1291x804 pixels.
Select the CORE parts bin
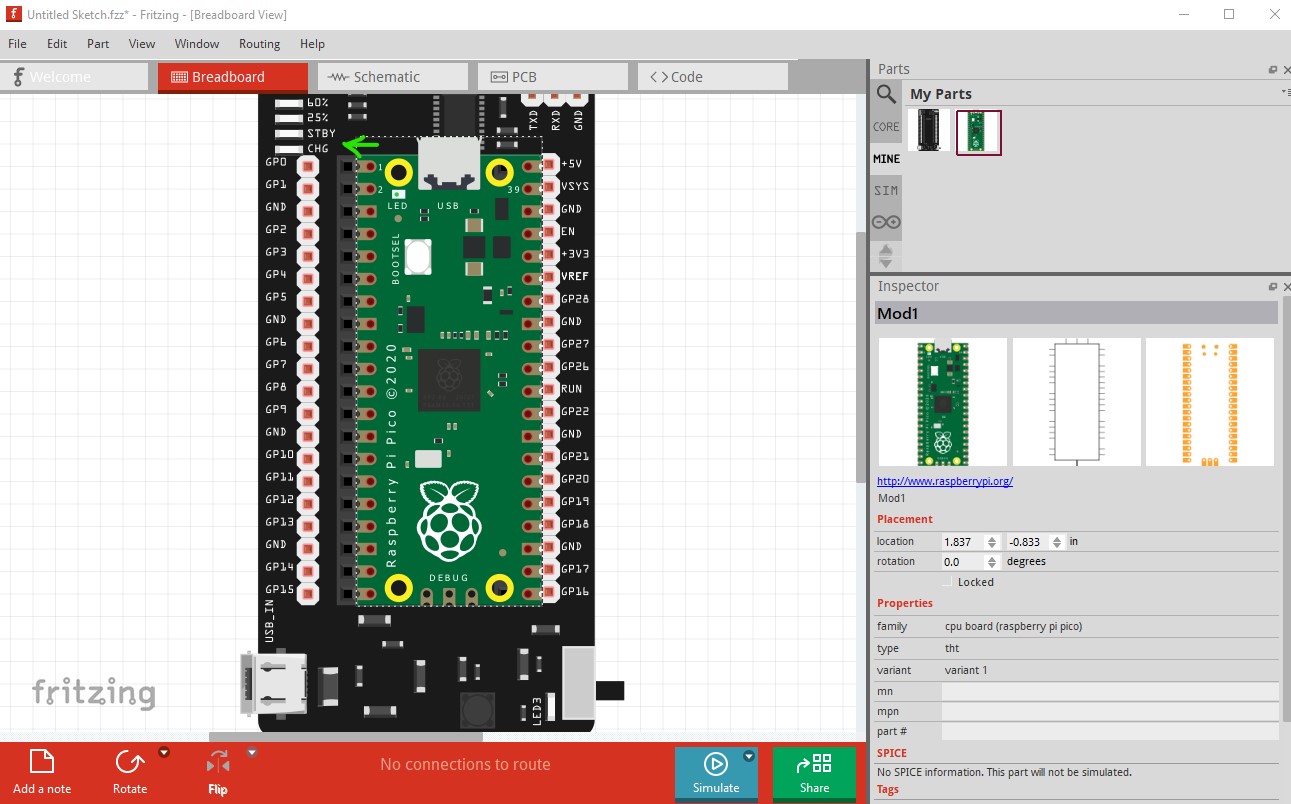tap(886, 127)
